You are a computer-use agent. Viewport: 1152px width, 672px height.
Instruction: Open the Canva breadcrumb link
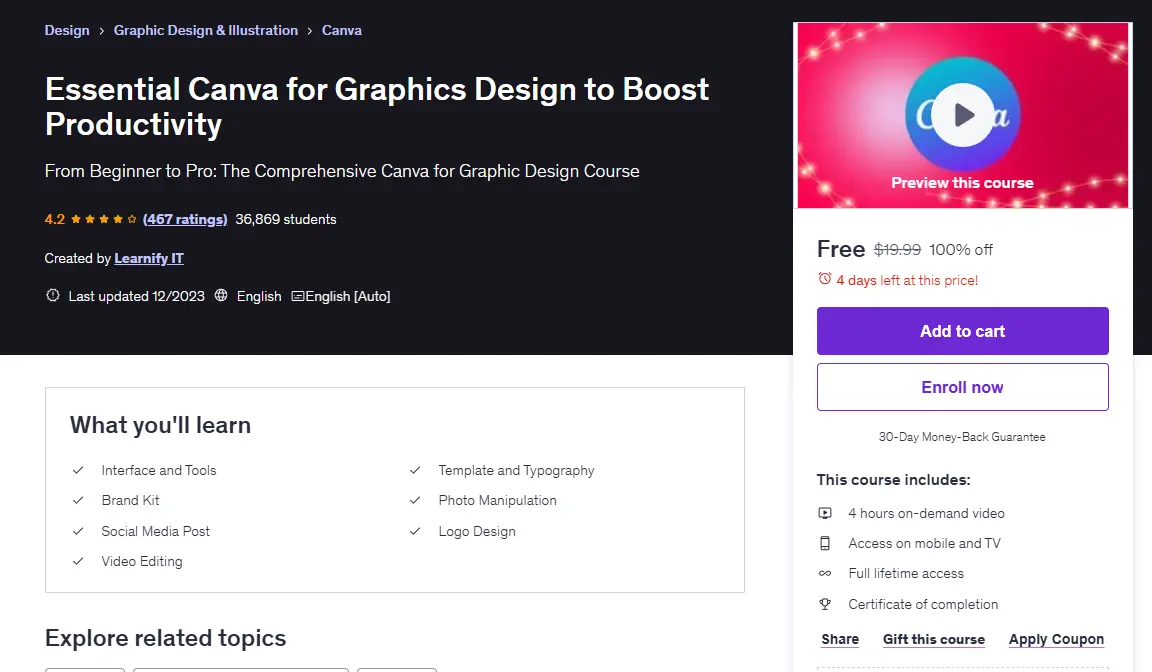pyautogui.click(x=342, y=30)
